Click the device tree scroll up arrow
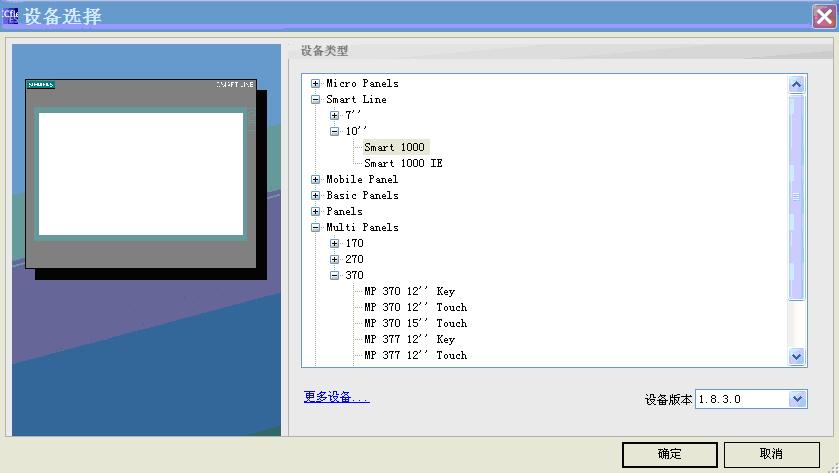Image resolution: width=839 pixels, height=473 pixels. (797, 85)
